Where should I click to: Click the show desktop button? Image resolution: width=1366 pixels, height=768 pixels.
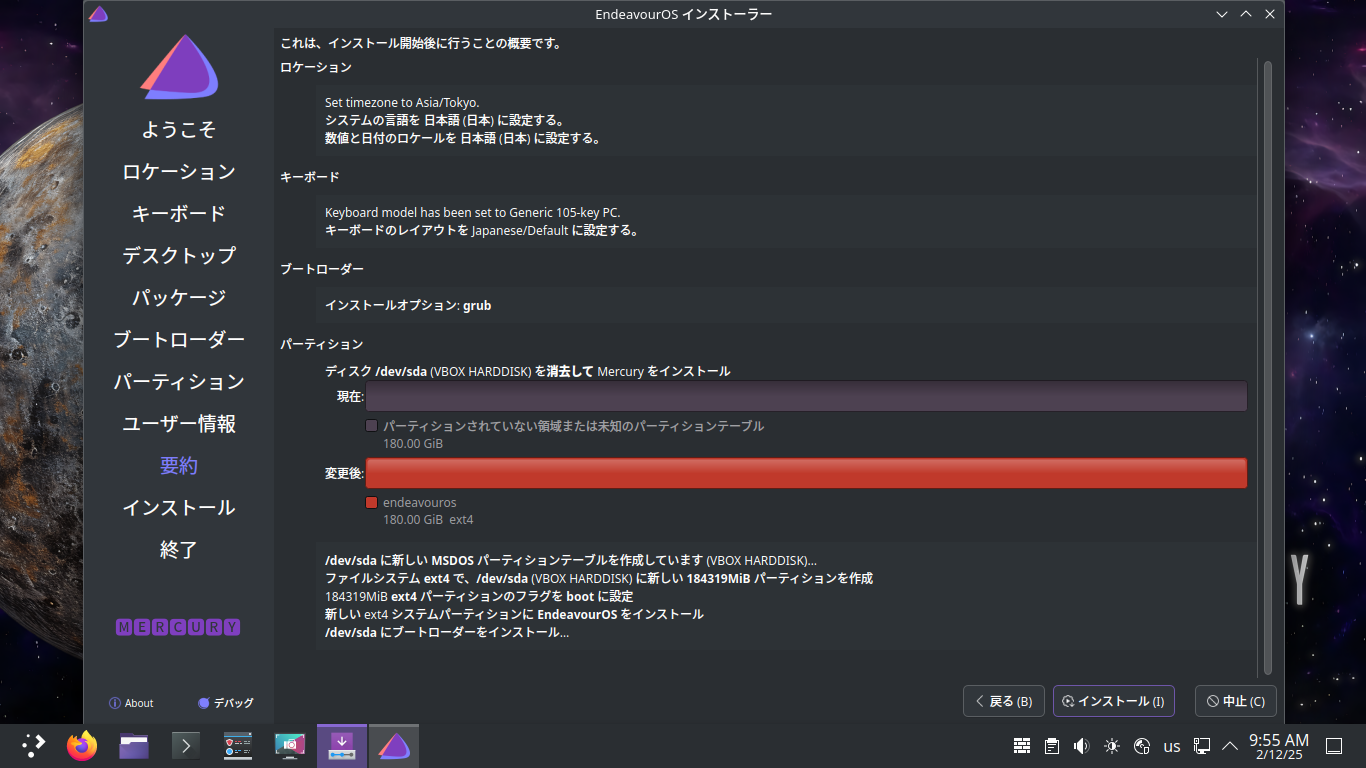pos(1333,746)
